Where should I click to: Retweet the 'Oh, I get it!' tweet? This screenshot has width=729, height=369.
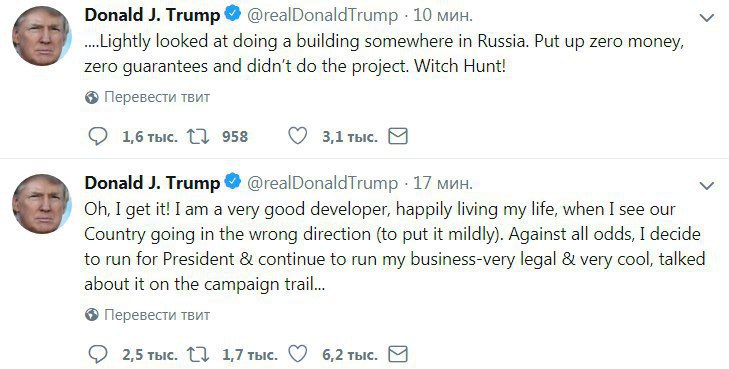pyautogui.click(x=198, y=355)
